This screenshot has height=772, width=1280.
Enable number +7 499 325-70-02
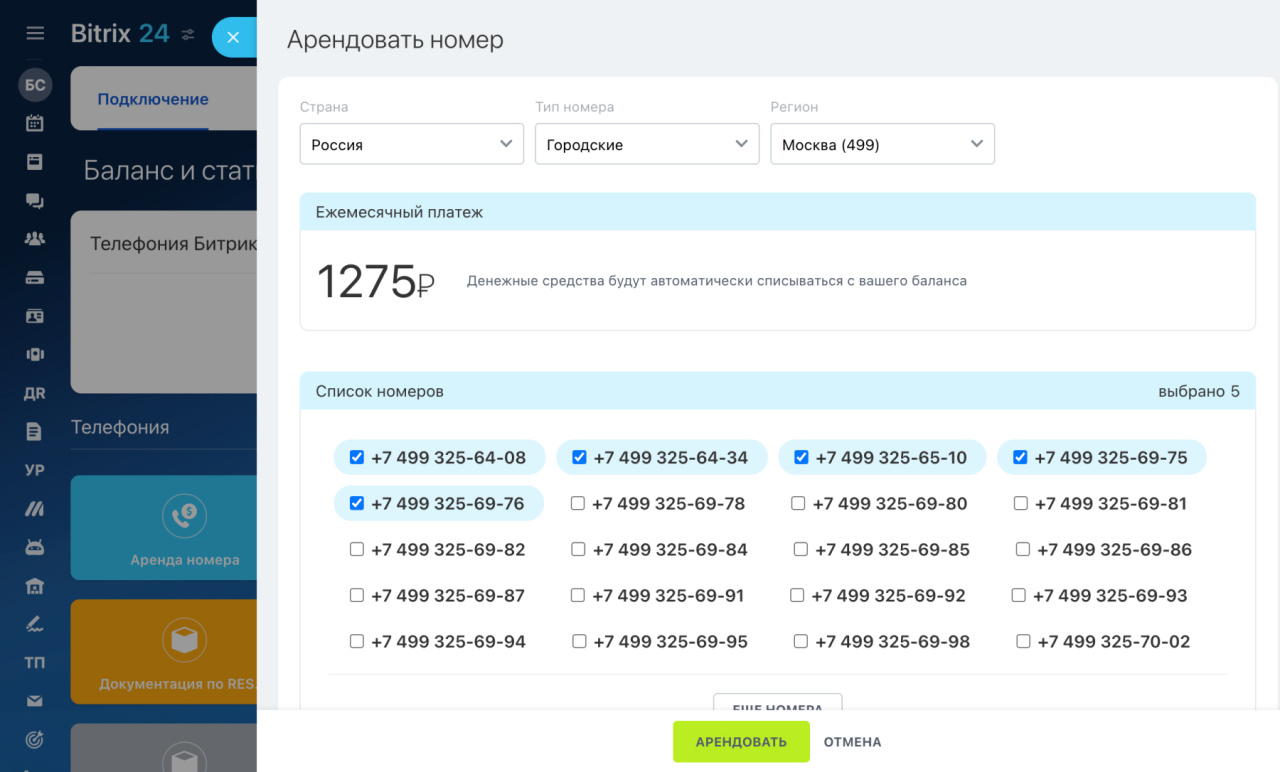[1023, 641]
